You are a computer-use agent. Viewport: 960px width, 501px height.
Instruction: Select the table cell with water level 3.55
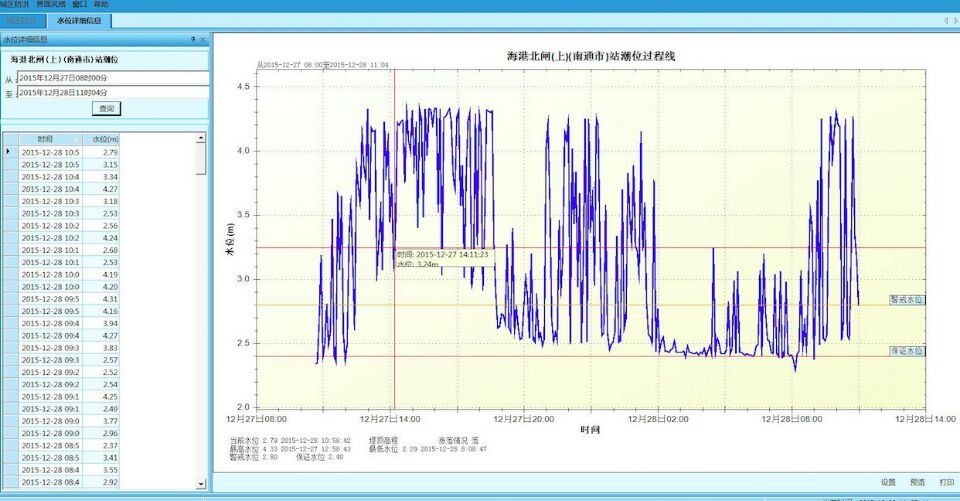pyautogui.click(x=101, y=470)
